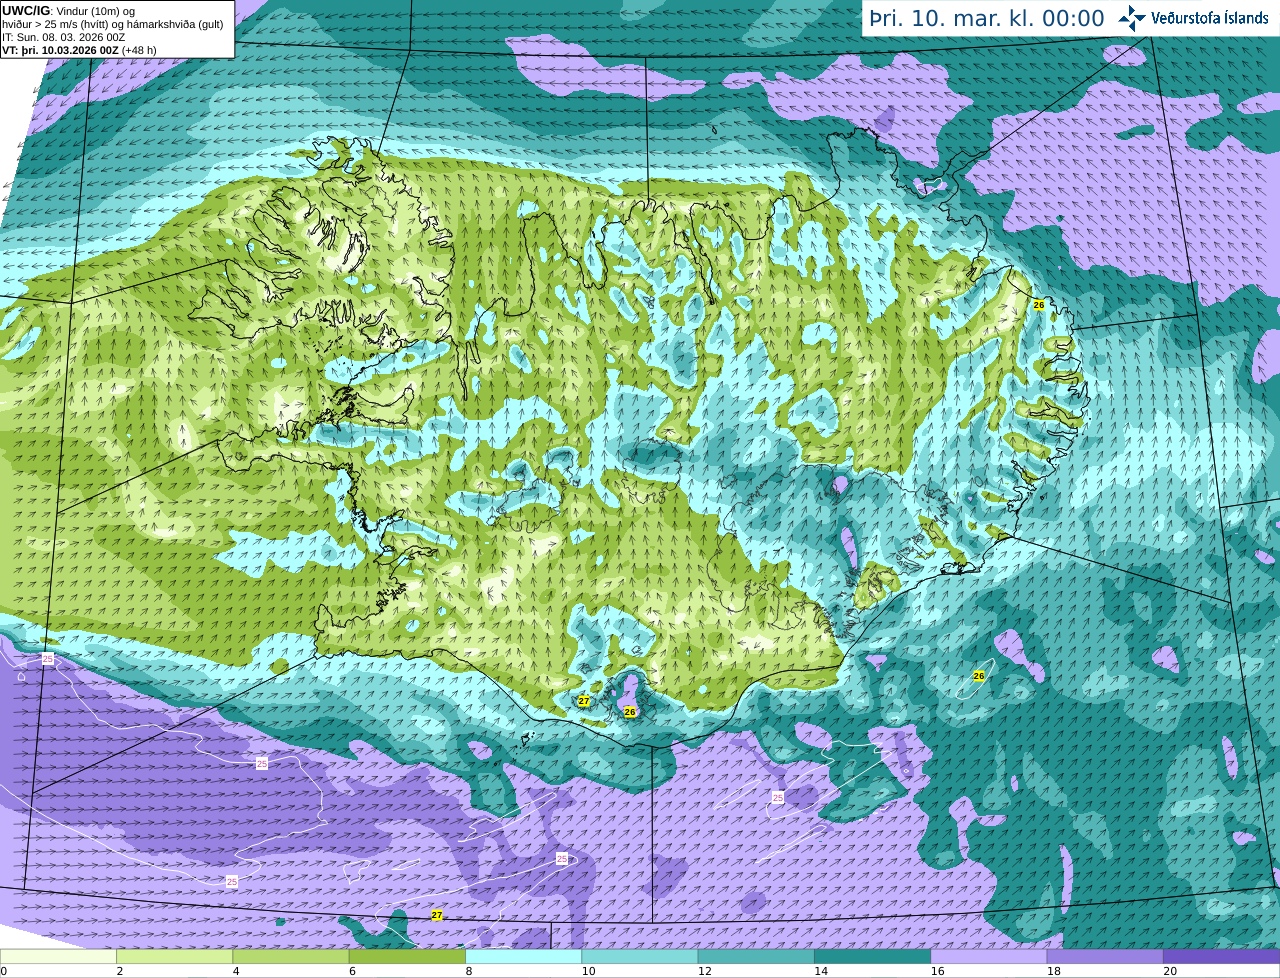
Task: Click the '6' value on the color scale
Action: [x=352, y=971]
